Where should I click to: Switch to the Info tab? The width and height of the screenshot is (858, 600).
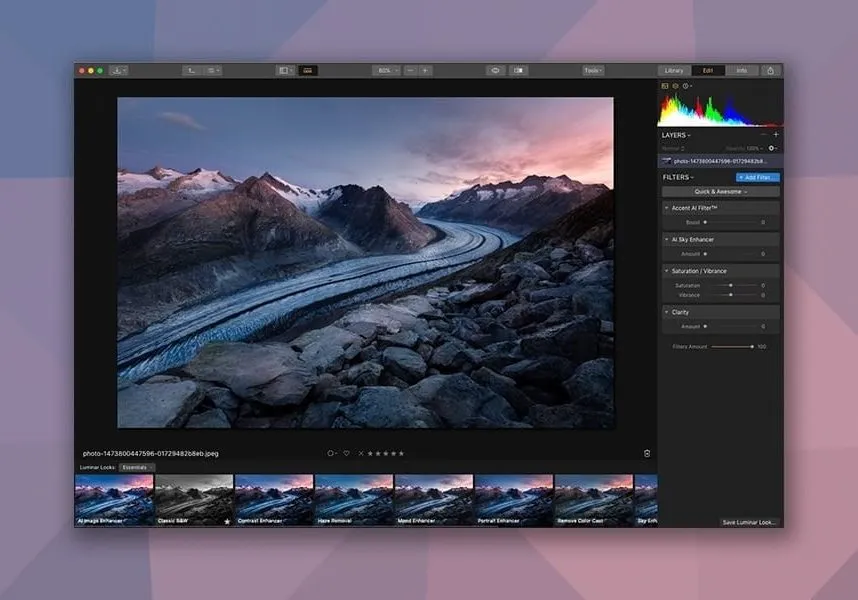click(x=741, y=71)
